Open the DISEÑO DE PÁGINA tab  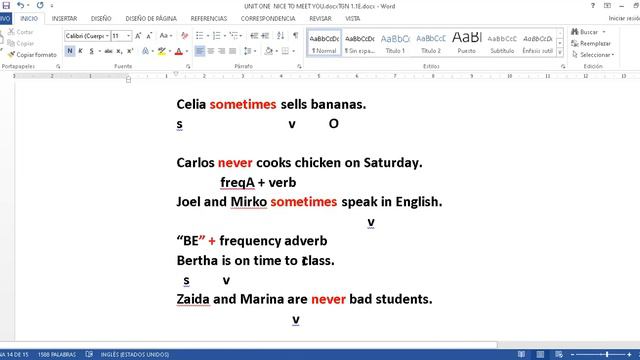point(151,18)
